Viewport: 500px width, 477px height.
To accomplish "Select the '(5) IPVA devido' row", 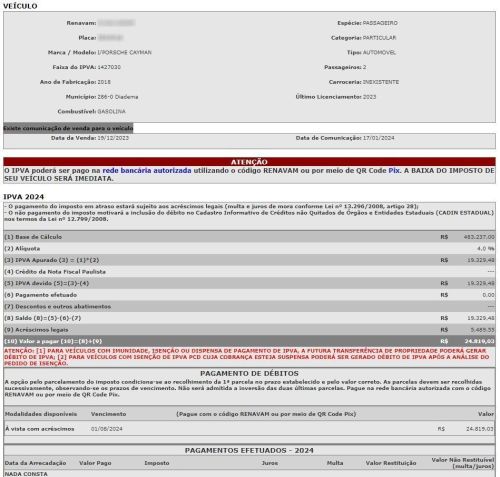I will coord(249,283).
